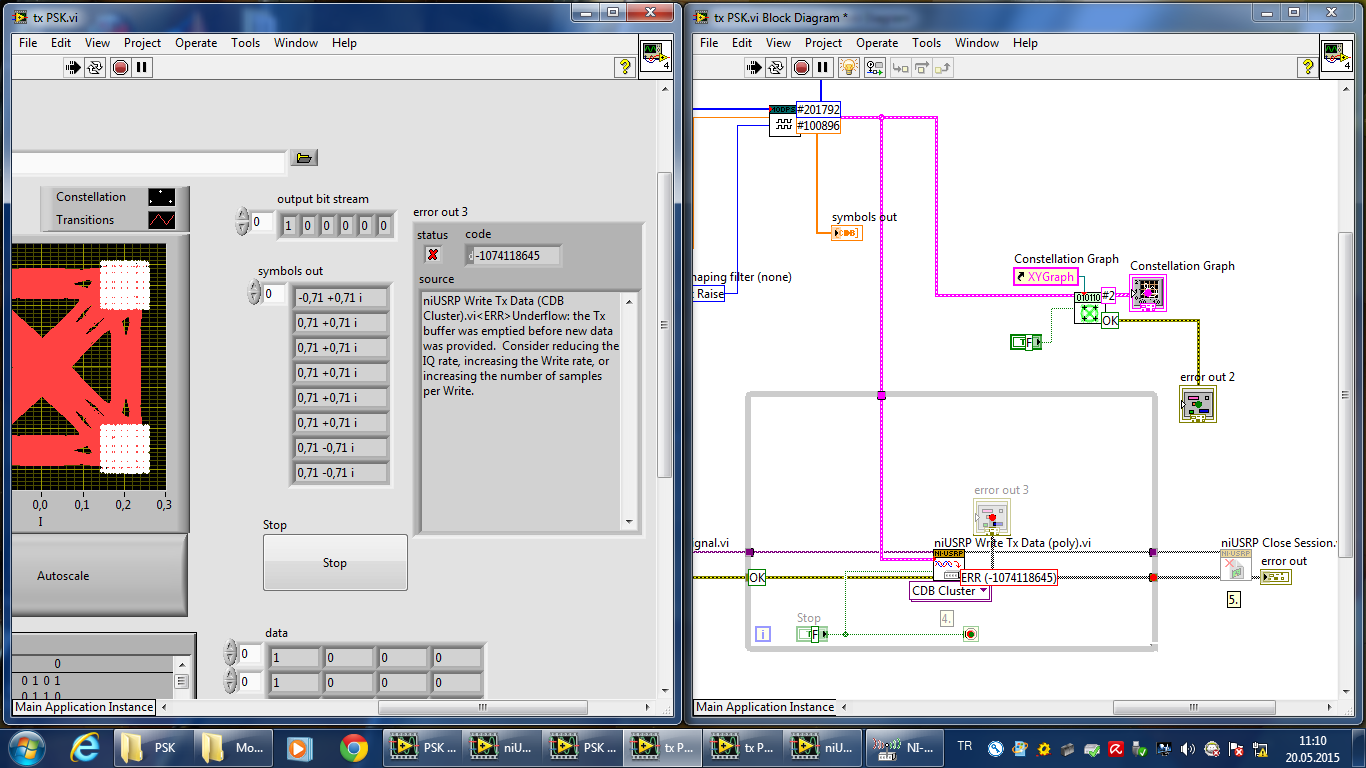Click error code display field
Image resolution: width=1366 pixels, height=768 pixels.
click(x=513, y=256)
